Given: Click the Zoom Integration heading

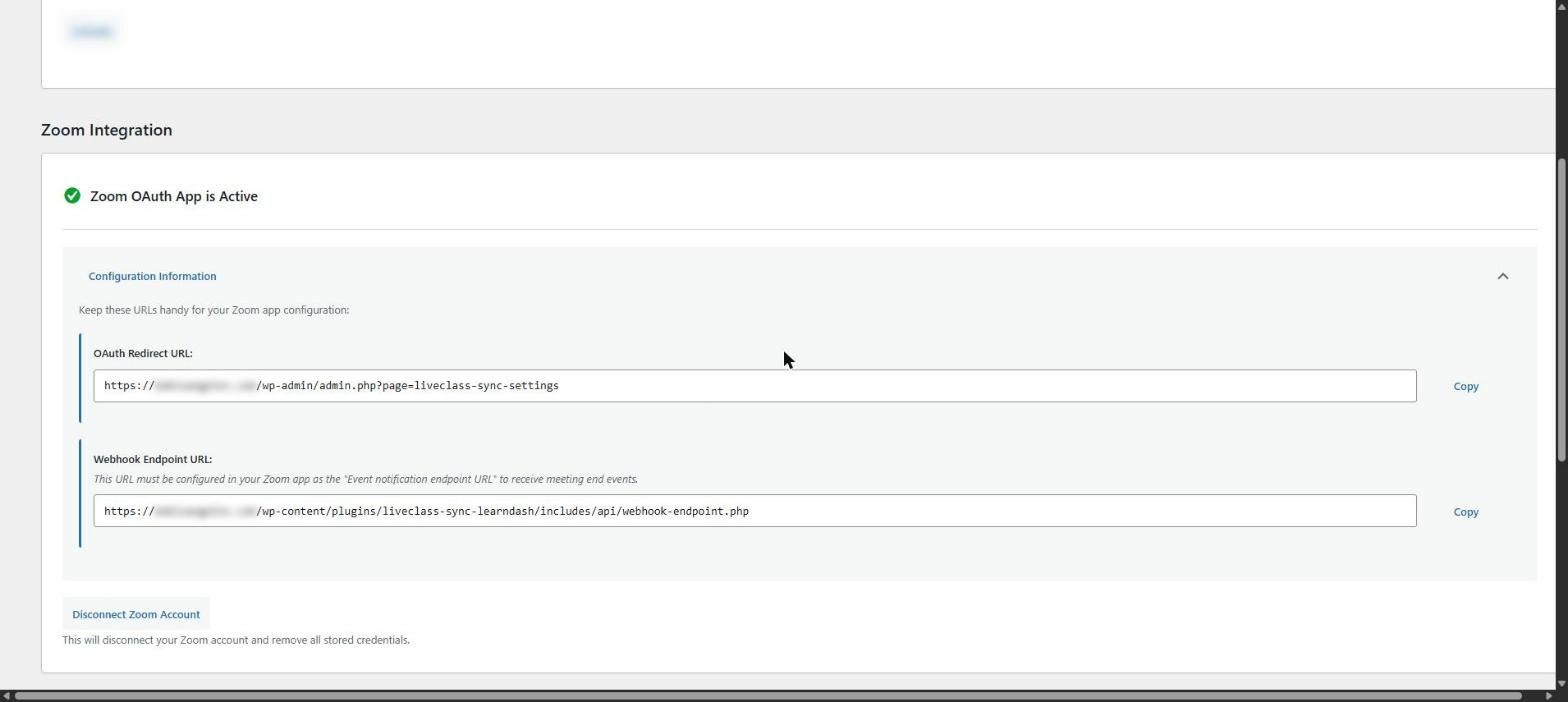Looking at the screenshot, I should pyautogui.click(x=106, y=130).
